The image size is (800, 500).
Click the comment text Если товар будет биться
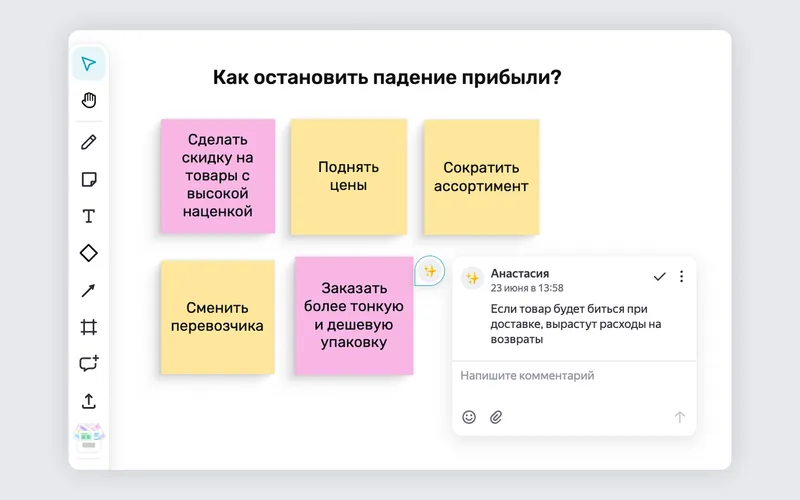(576, 324)
